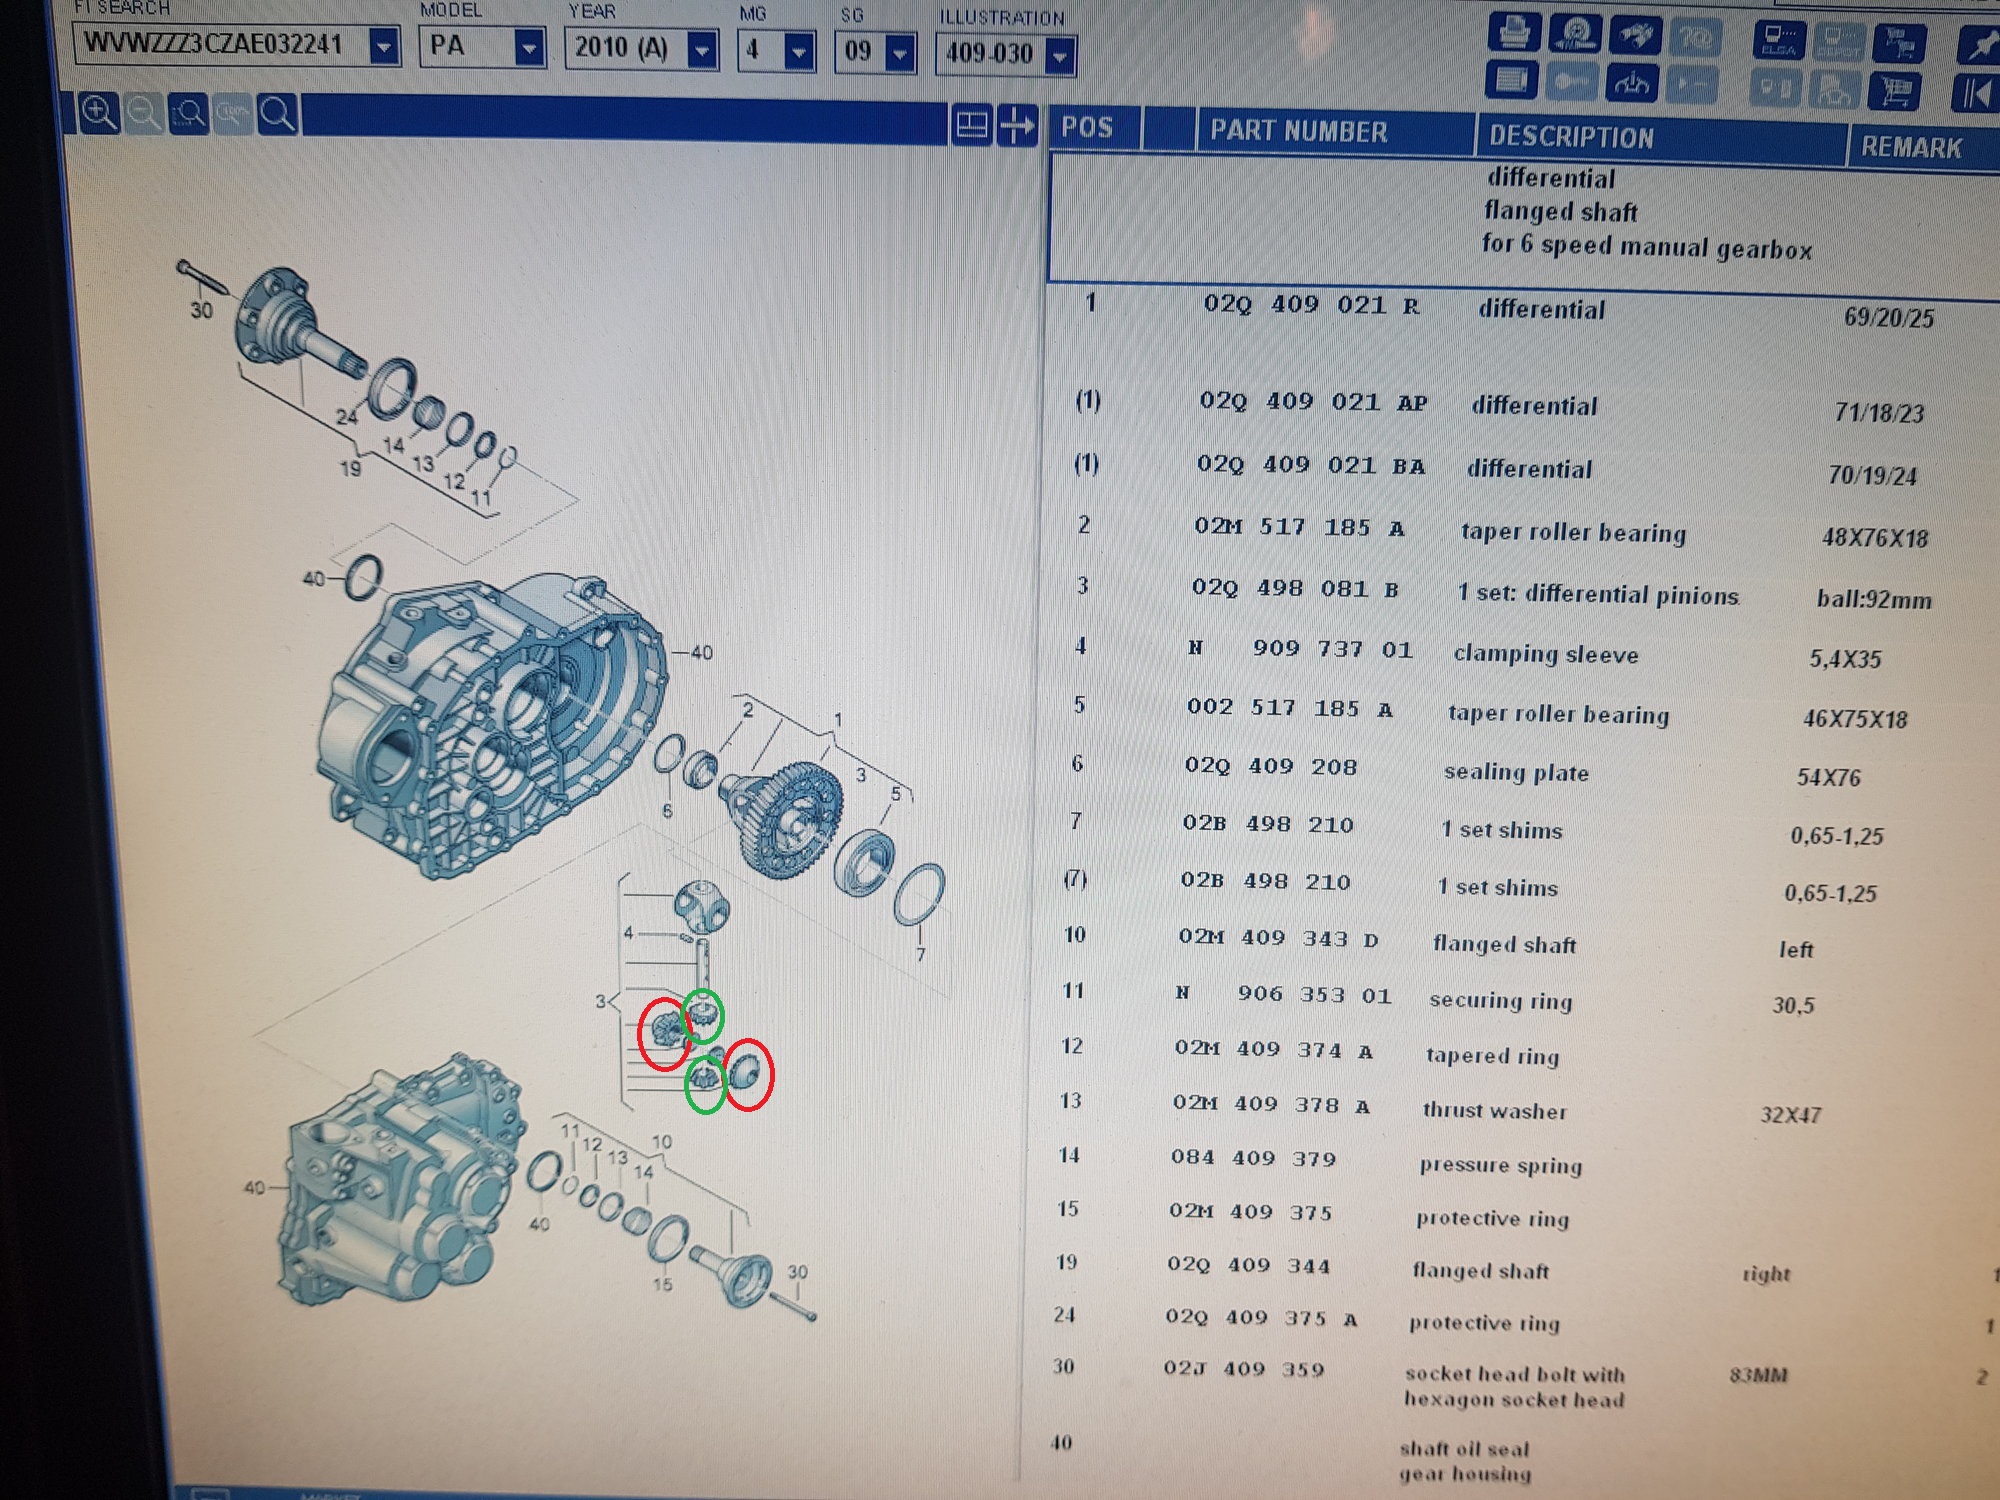Open the YEAR dropdown showing 2010 (A)
The height and width of the screenshot is (1500, 2000).
click(x=703, y=49)
